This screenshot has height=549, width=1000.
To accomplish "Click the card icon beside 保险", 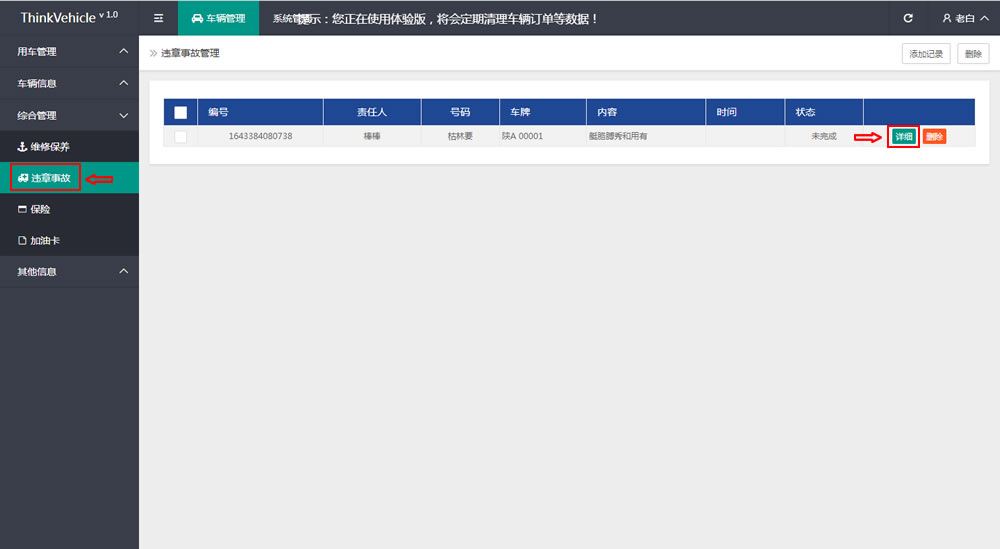I will pyautogui.click(x=22, y=209).
